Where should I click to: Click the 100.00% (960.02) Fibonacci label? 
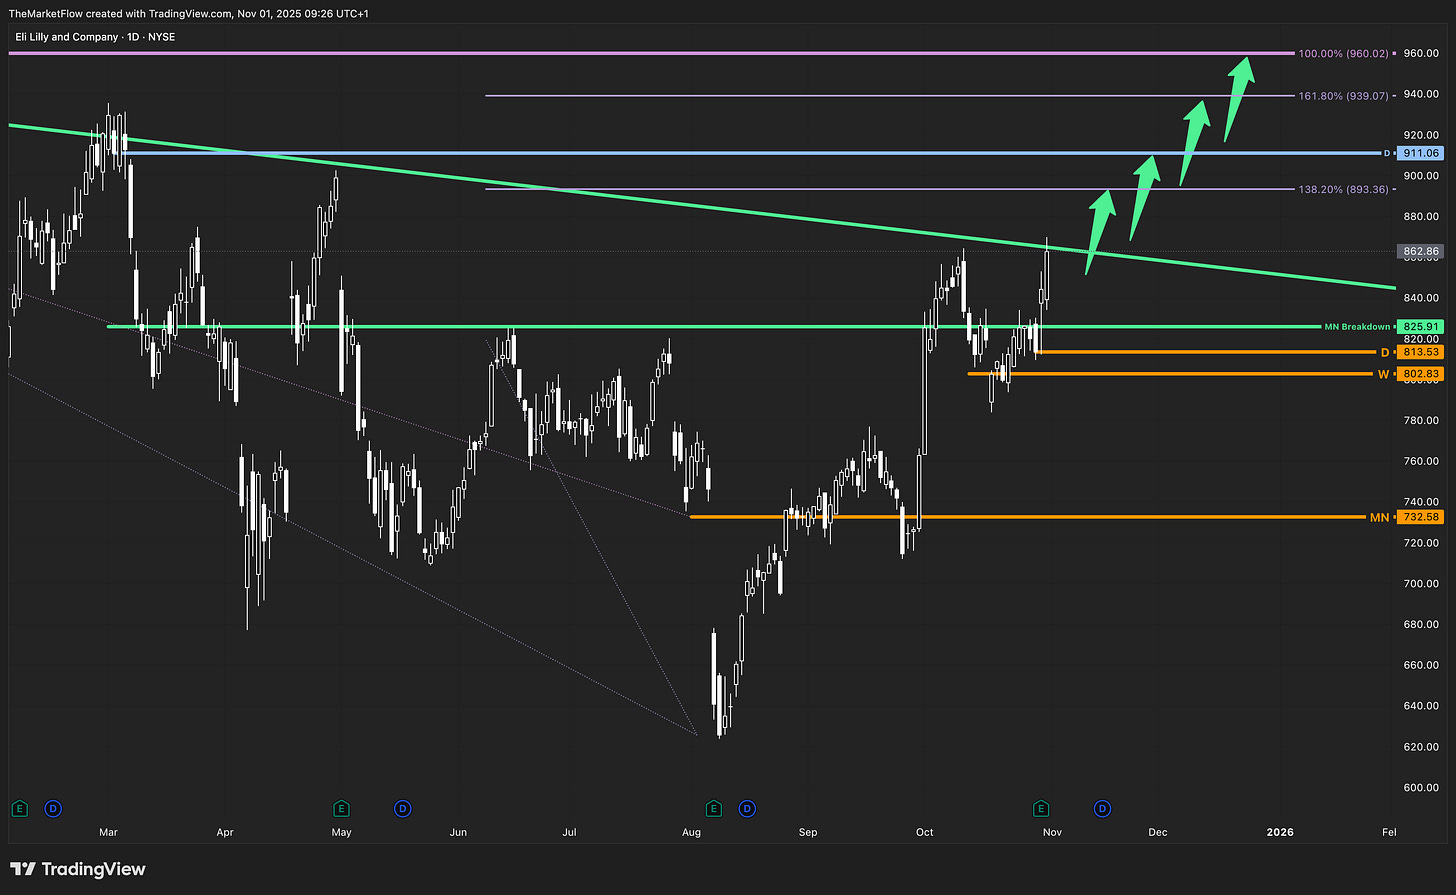point(1343,53)
